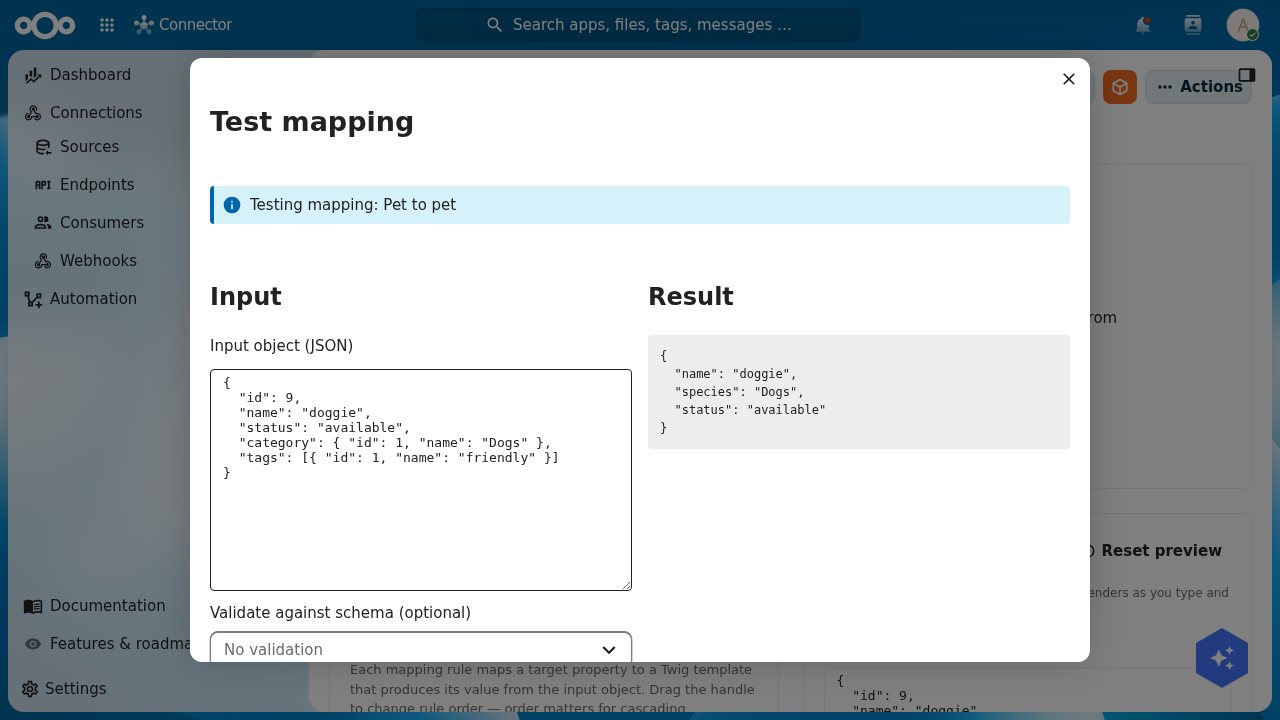Click the 'Test mapping' heading
Viewport: 1280px width, 720px height.
tap(312, 122)
